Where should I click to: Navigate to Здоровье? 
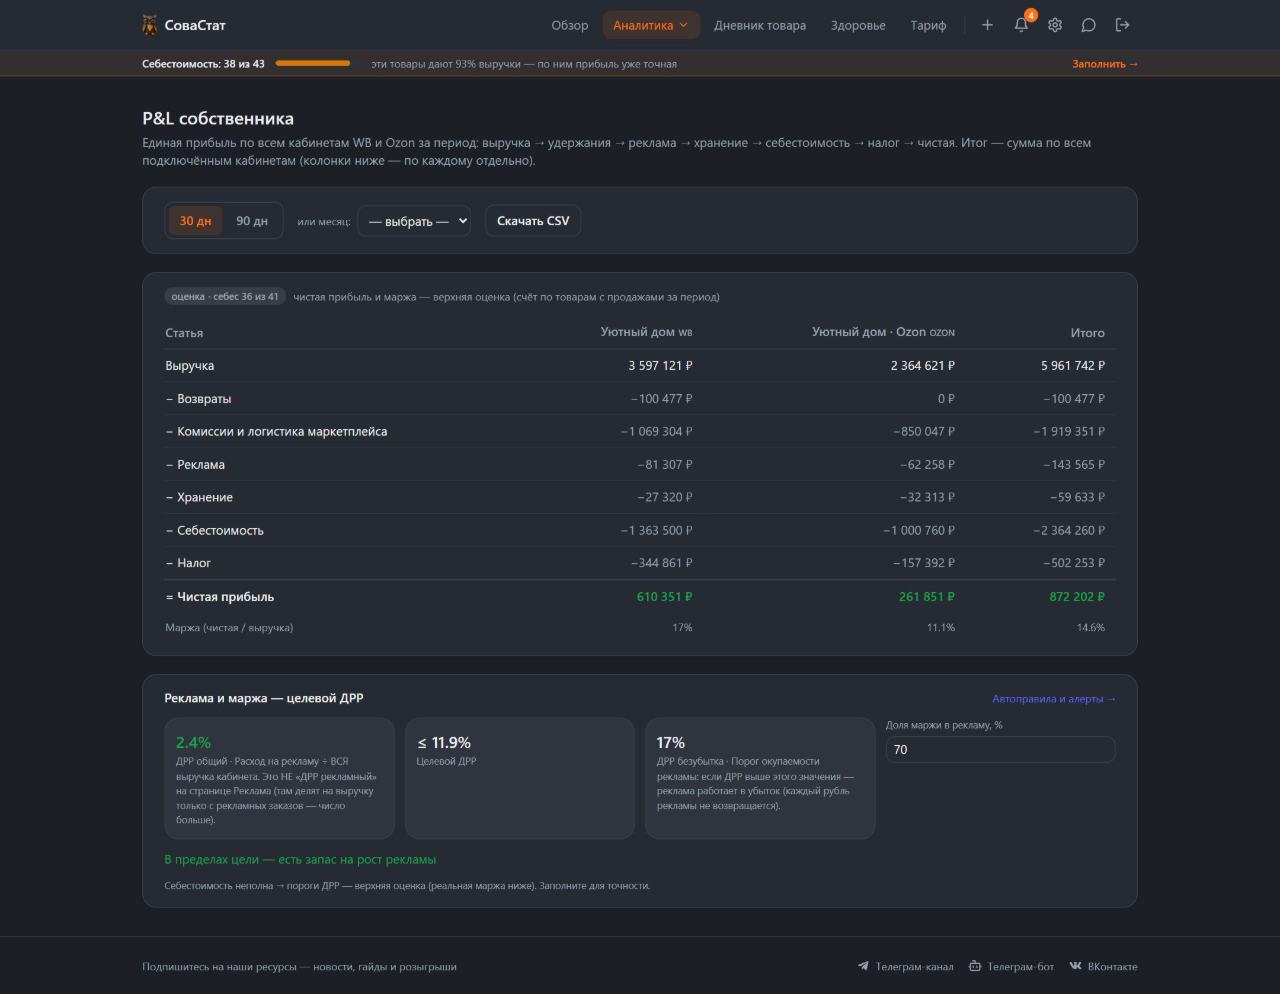(858, 25)
